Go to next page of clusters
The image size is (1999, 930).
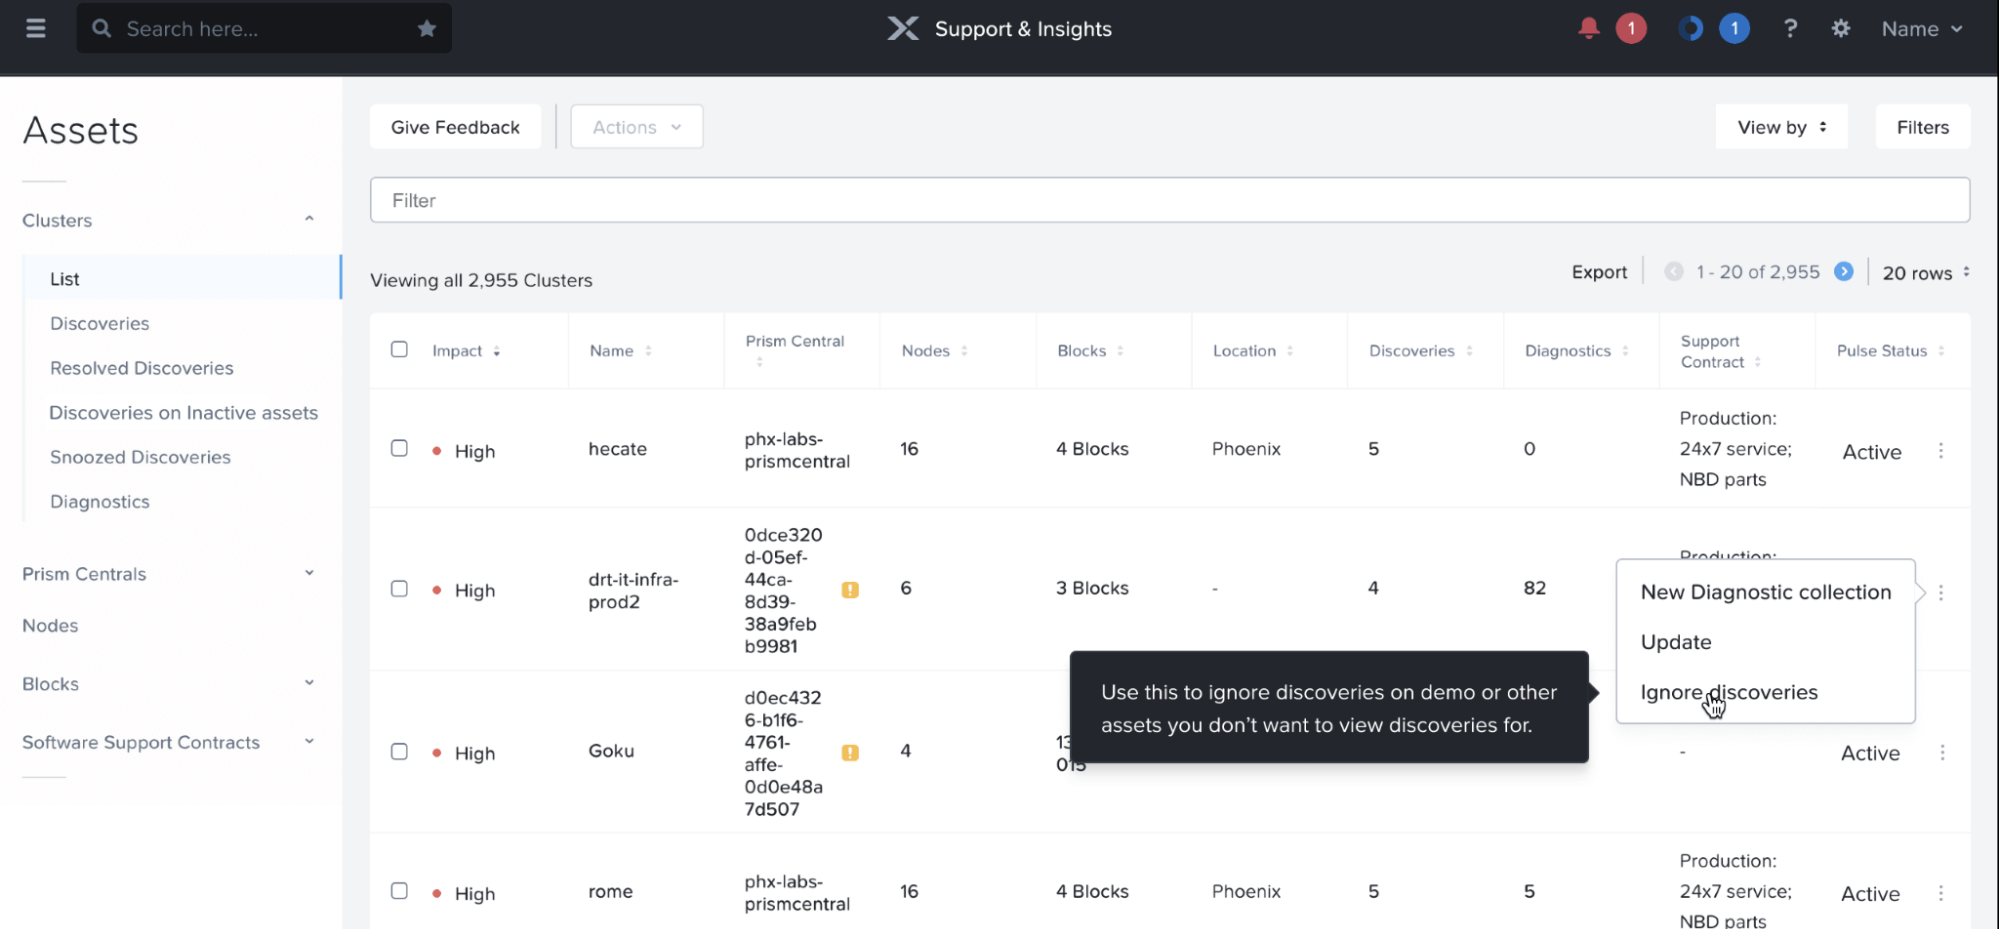coord(1843,272)
